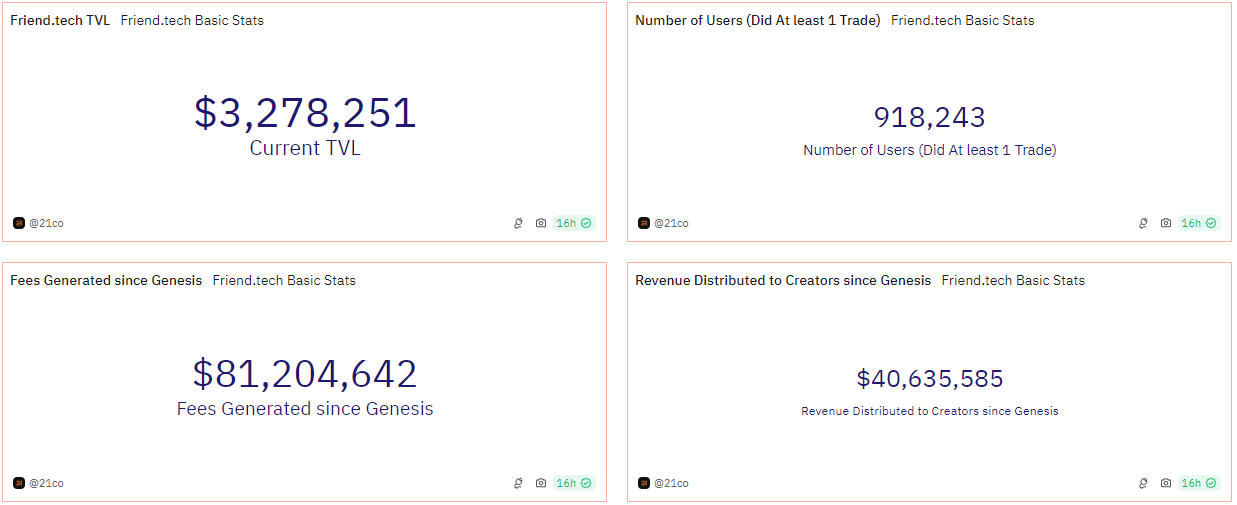Open the Friend.tech TVL title link
1237x505 pixels.
point(60,20)
